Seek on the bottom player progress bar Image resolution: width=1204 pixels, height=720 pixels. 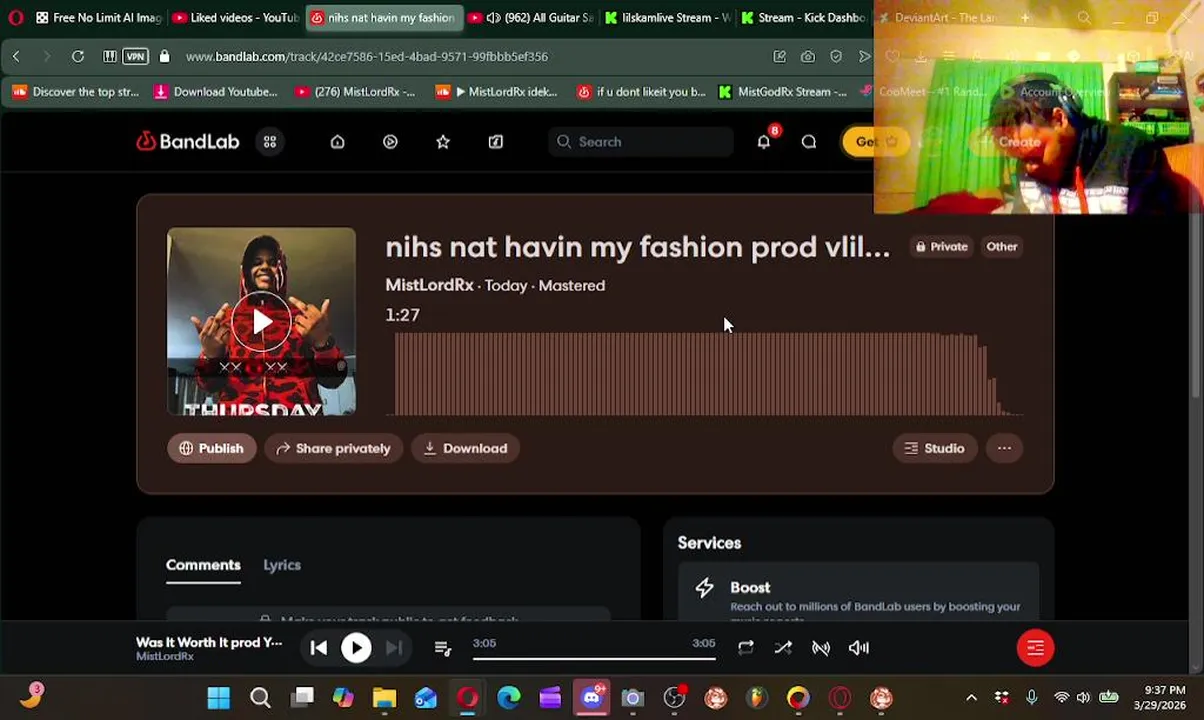point(594,659)
